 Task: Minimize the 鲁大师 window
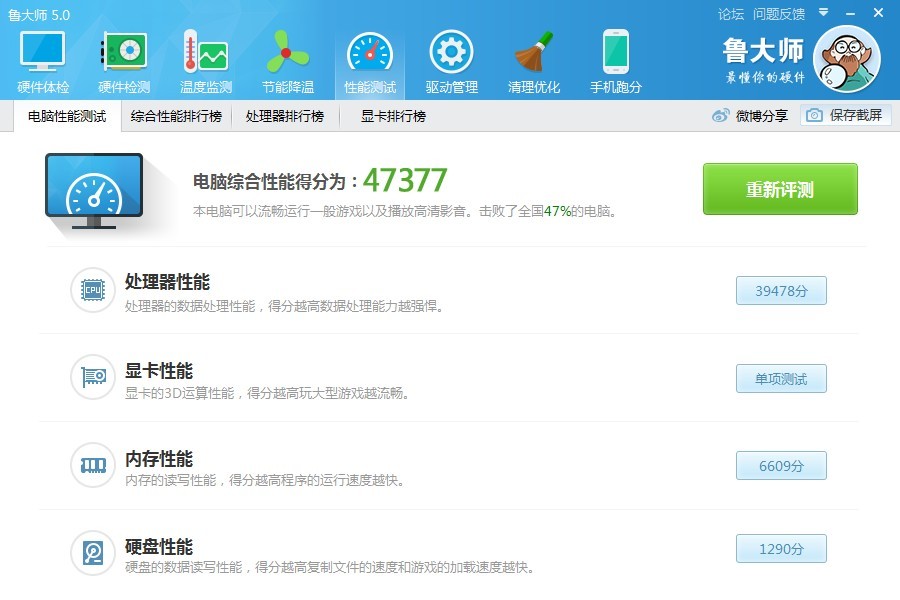[850, 13]
